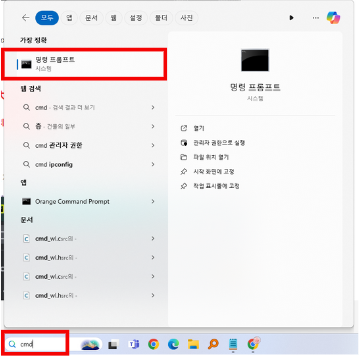Viewport: 361px width, 363px height.
Task: Switch to the 웹 filter tab
Action: click(113, 18)
